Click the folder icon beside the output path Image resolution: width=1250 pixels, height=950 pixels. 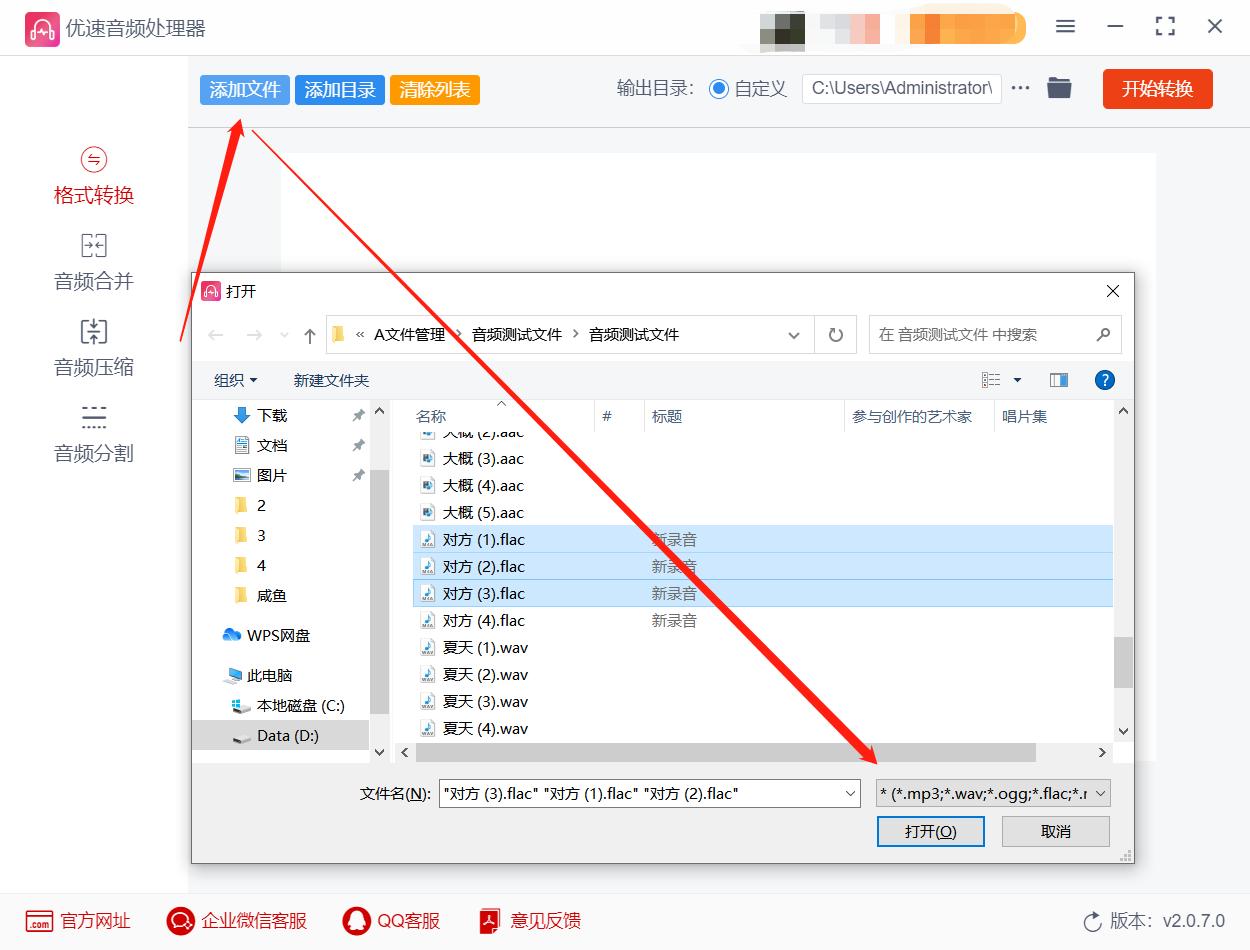1059,88
